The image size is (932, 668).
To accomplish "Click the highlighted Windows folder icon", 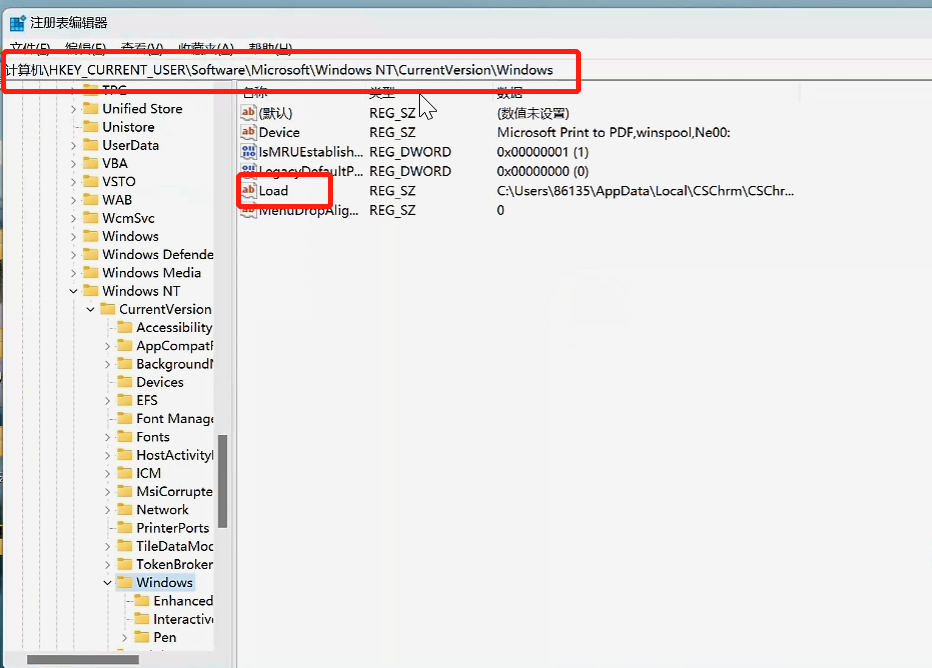I will coord(124,581).
